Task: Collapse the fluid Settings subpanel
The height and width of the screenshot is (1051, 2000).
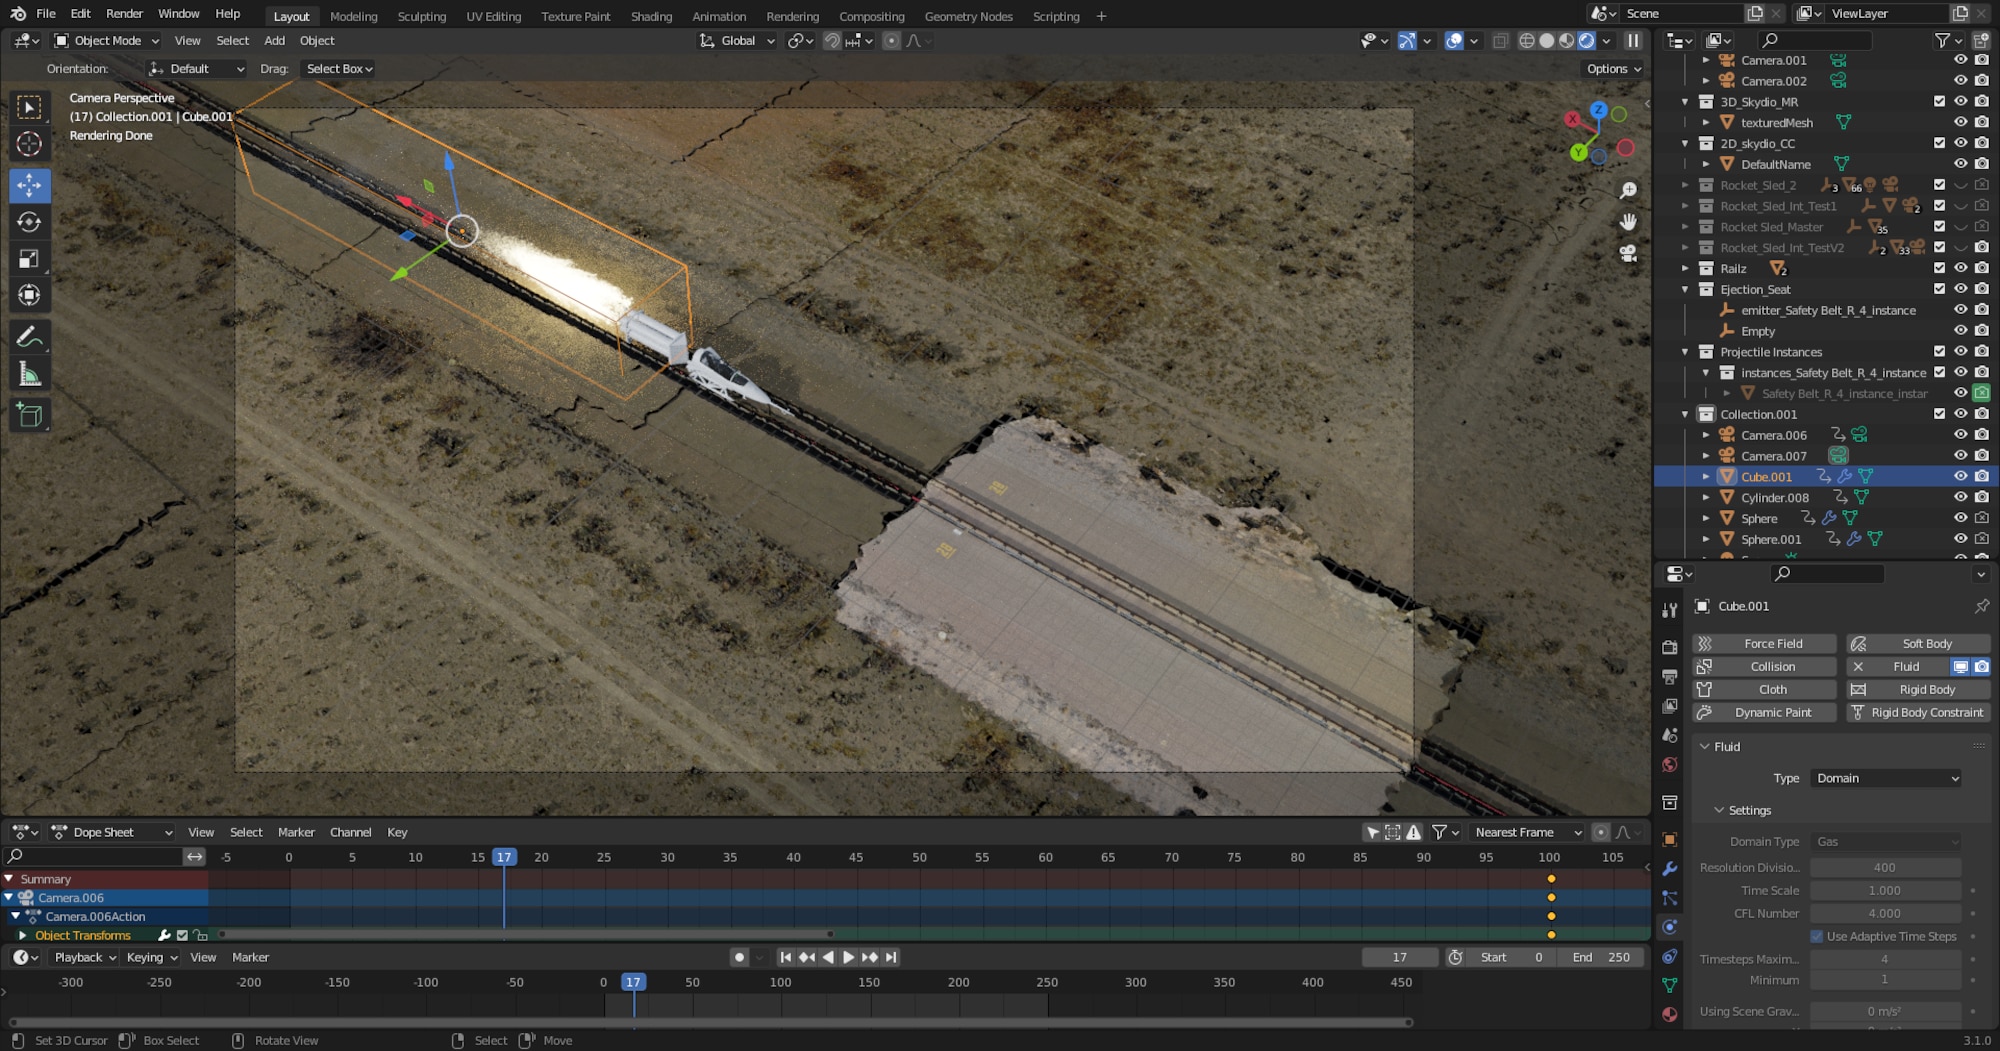Action: coord(1719,811)
